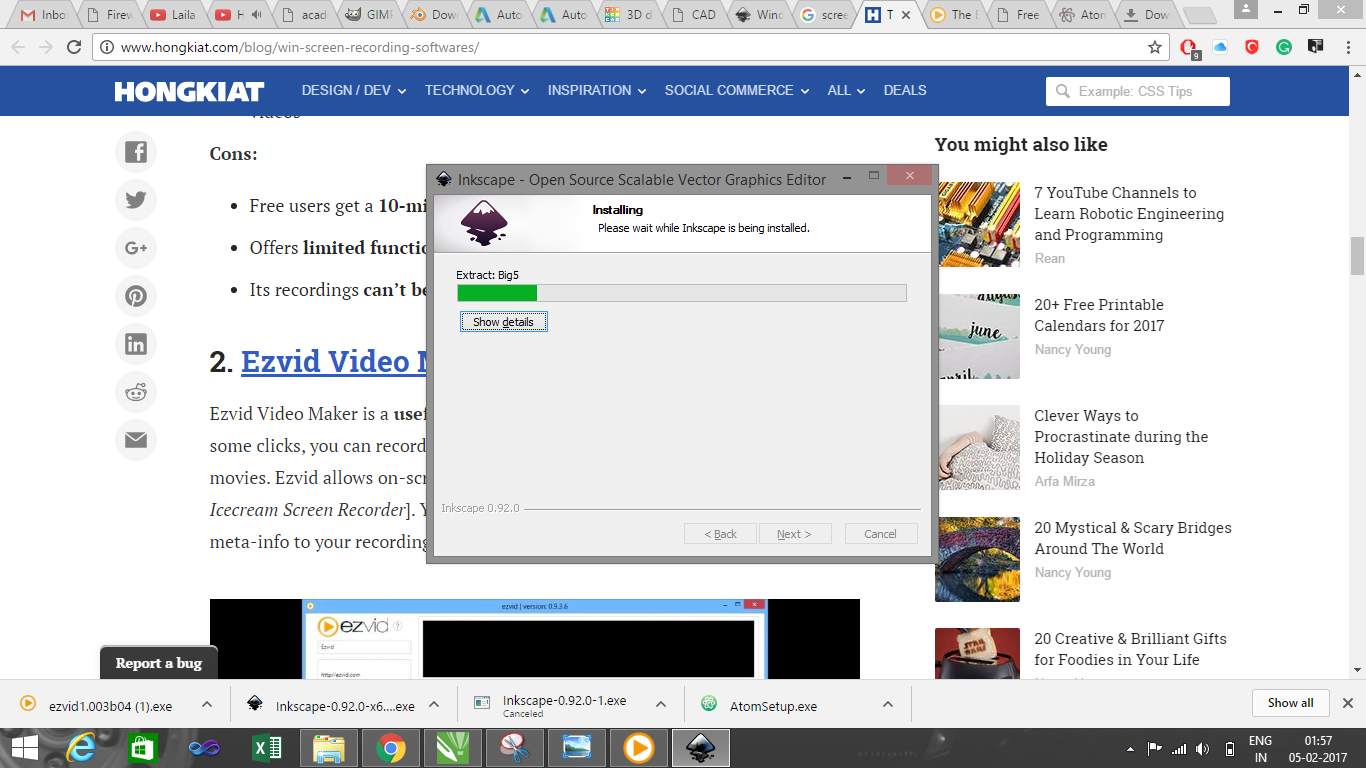Switch to the 3D browser tab

[629, 15]
